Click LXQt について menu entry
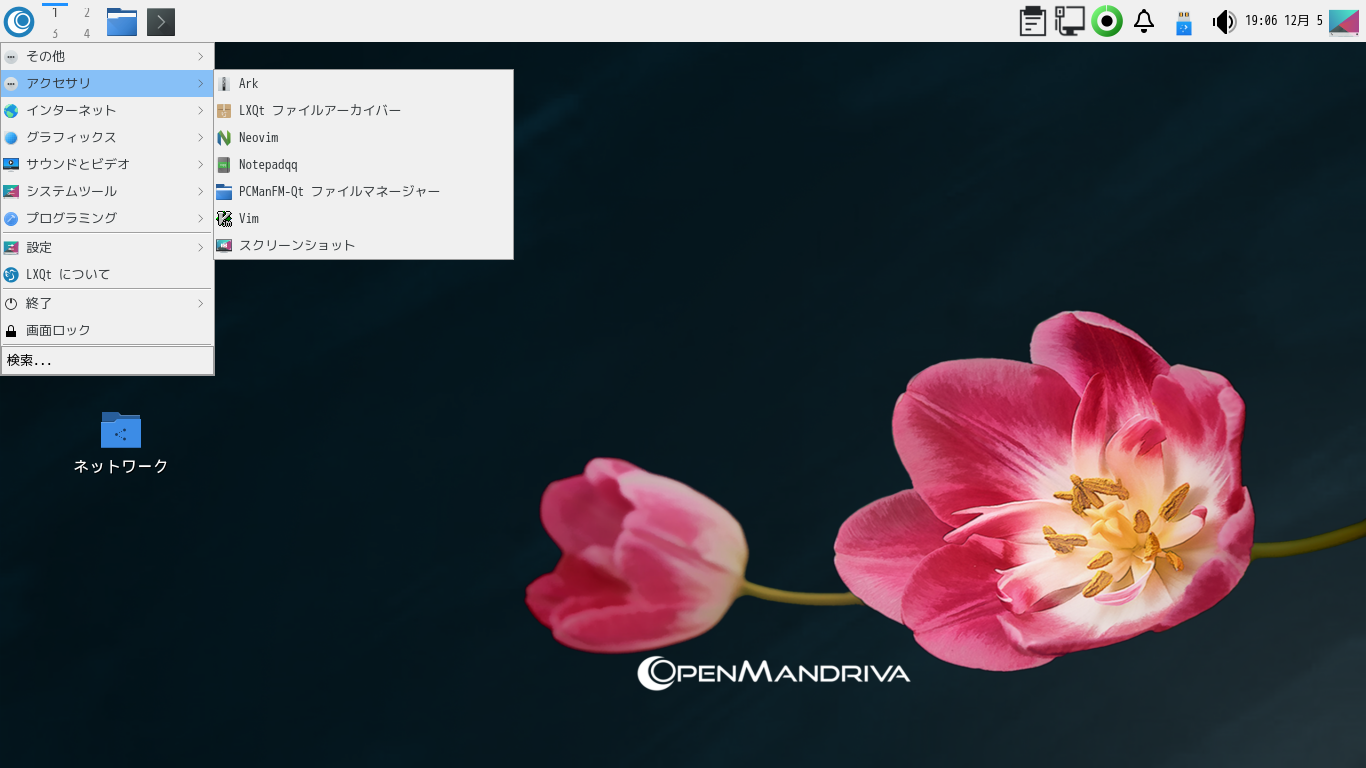This screenshot has height=768, width=1366. [107, 275]
